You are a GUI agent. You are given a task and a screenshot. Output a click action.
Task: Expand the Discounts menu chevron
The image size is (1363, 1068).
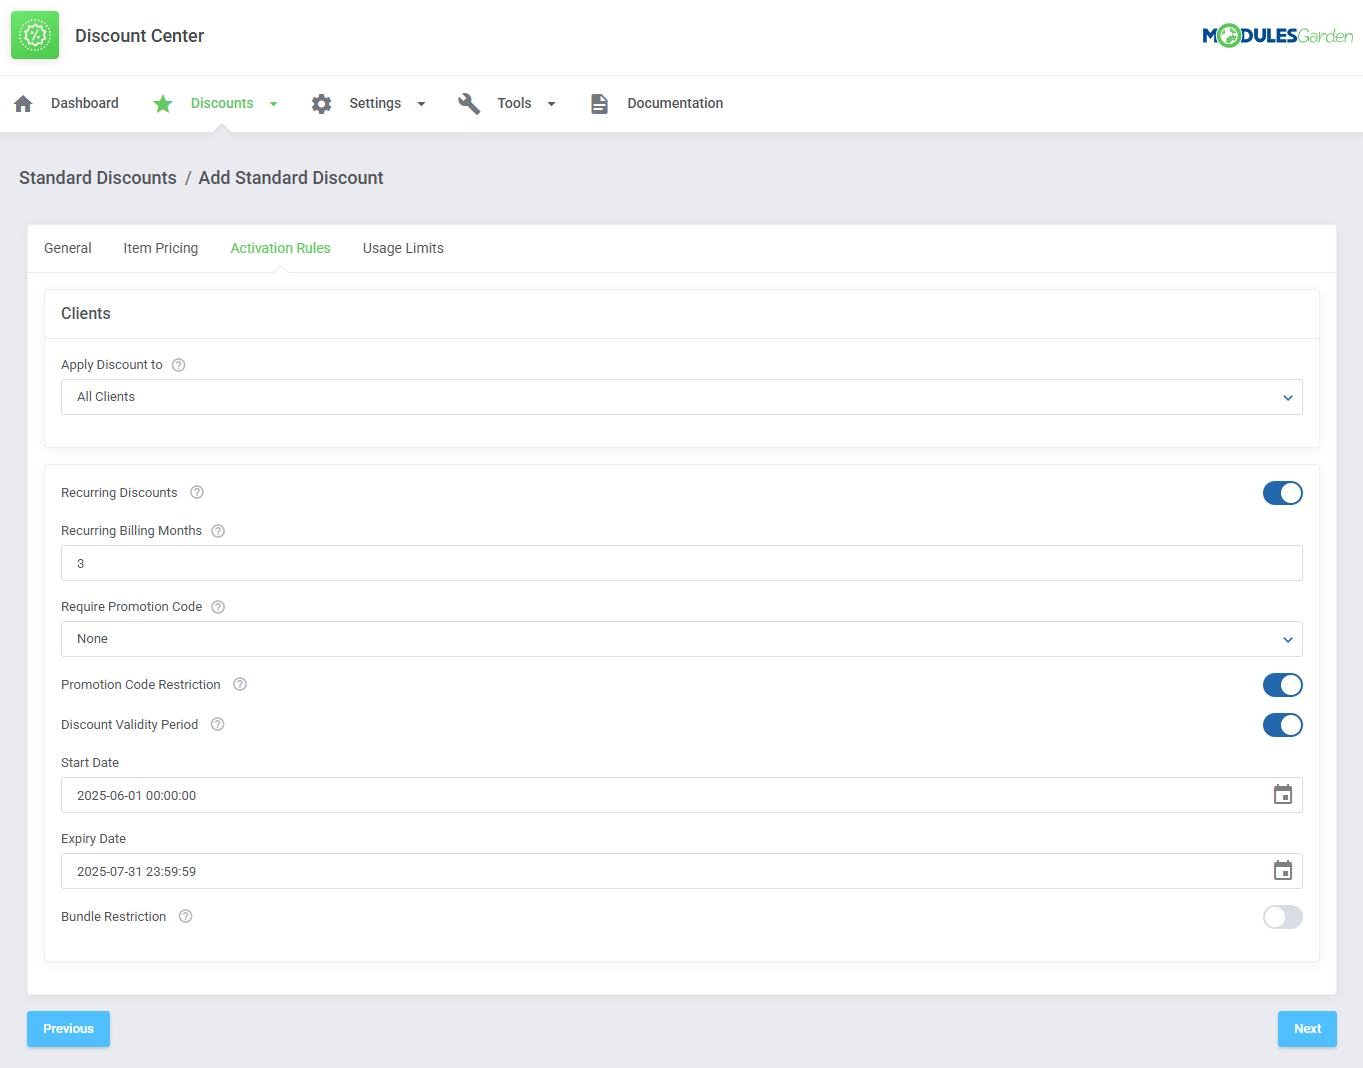pyautogui.click(x=273, y=102)
